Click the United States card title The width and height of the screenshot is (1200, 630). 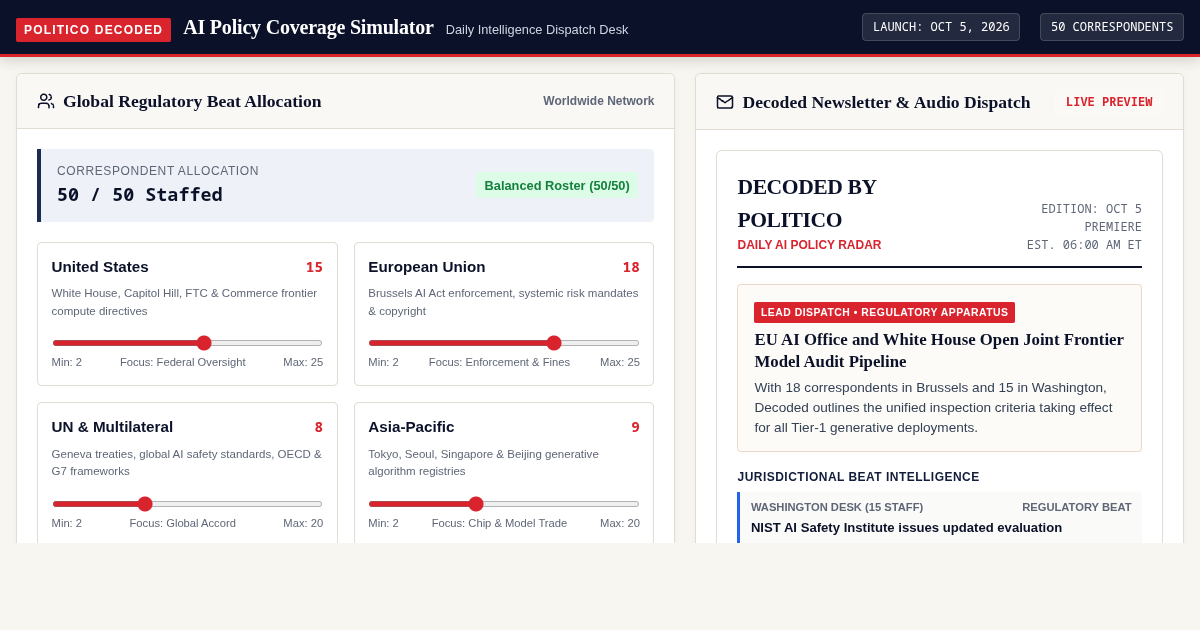[100, 267]
